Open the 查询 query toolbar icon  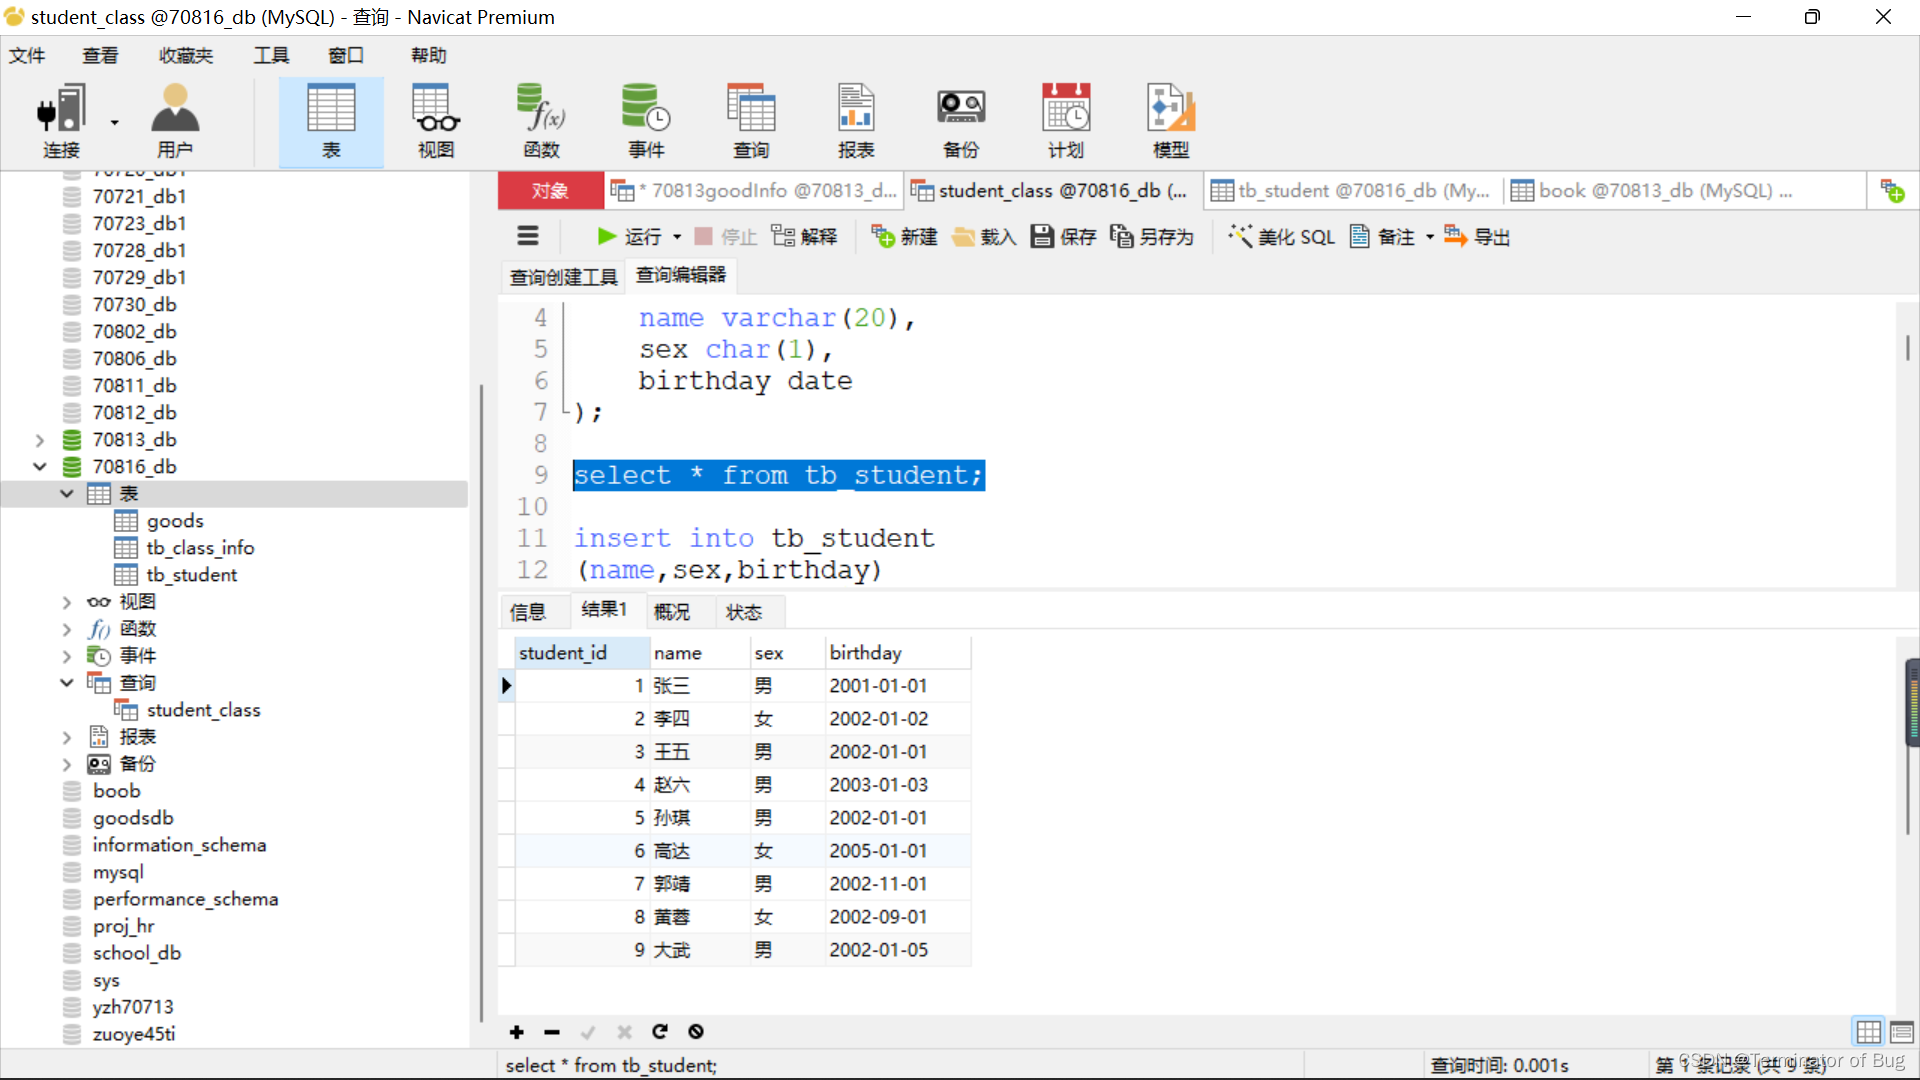click(x=751, y=121)
